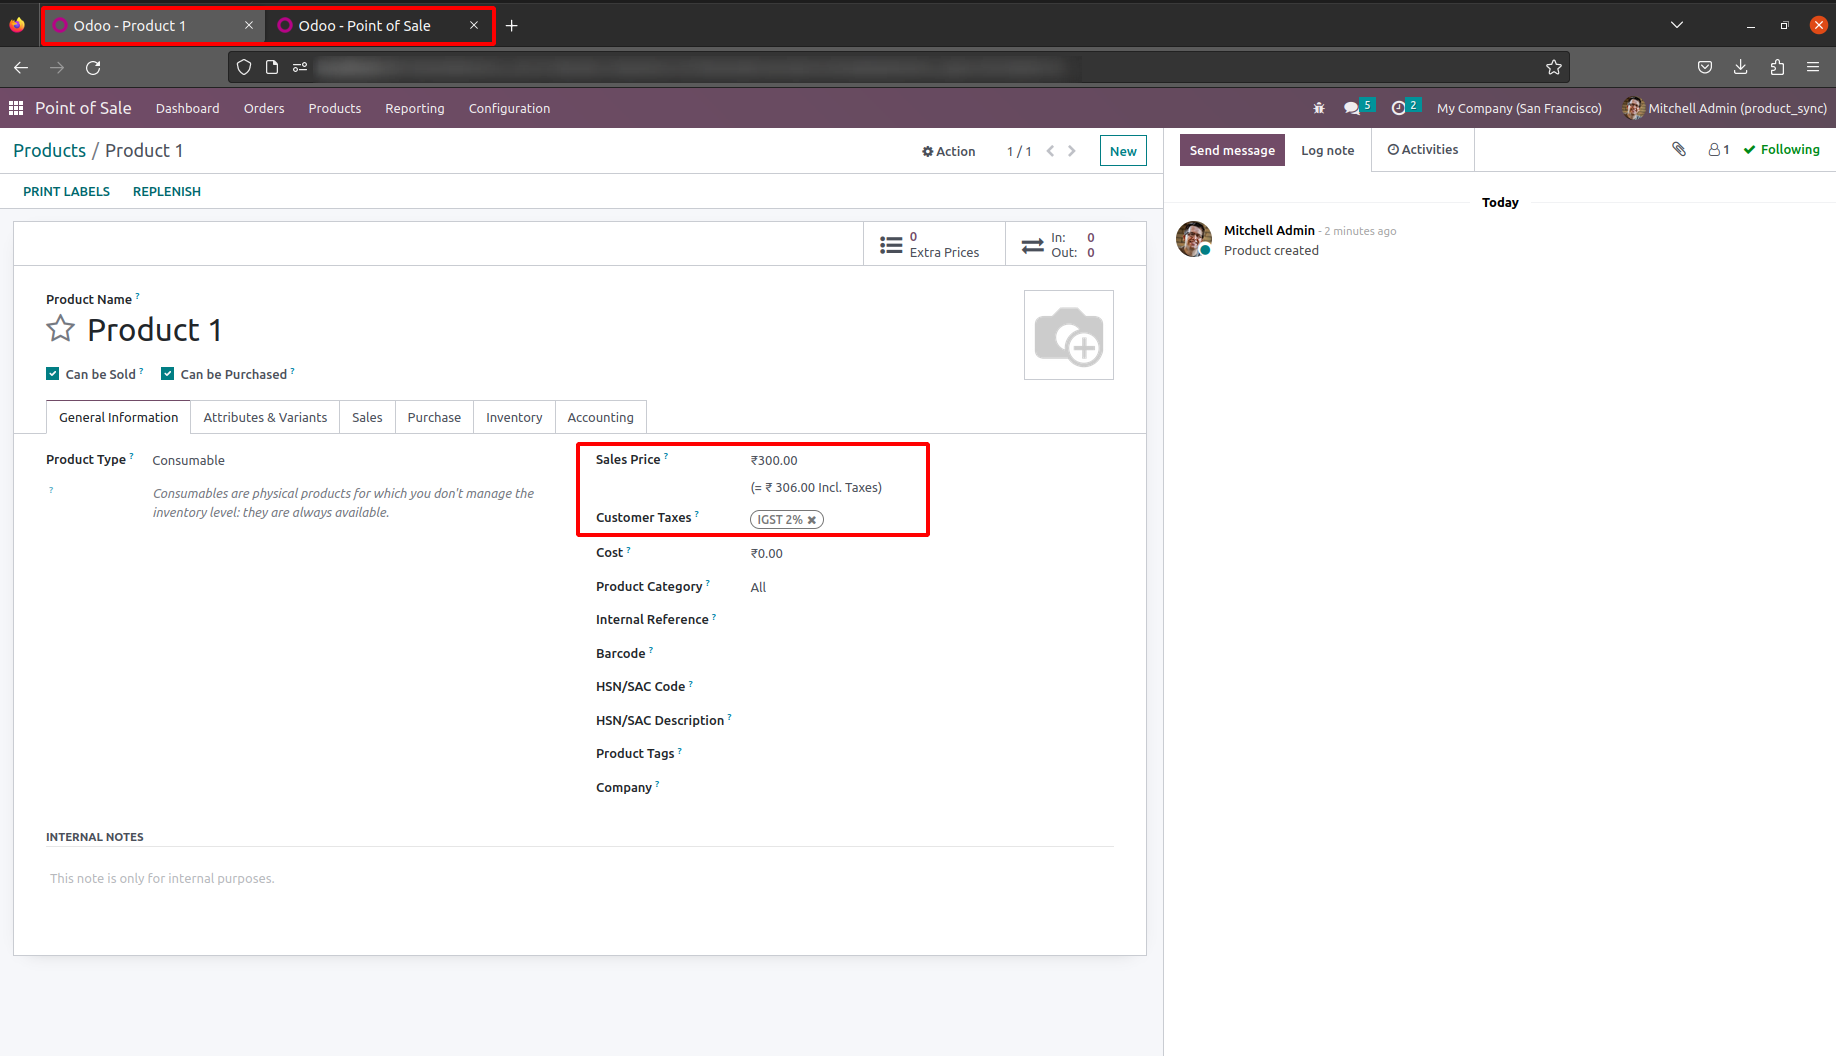Switch to Purchase tab

pos(434,417)
